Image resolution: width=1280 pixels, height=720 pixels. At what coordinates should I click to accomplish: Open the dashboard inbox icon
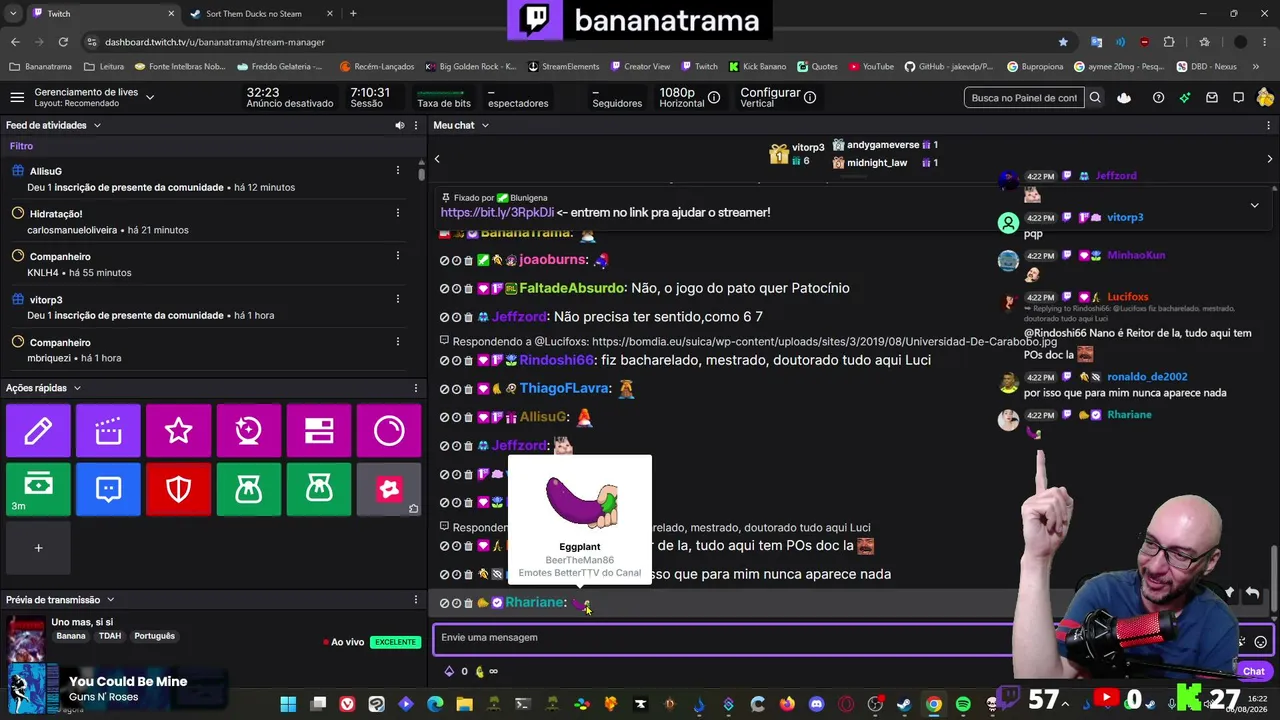coord(1212,98)
